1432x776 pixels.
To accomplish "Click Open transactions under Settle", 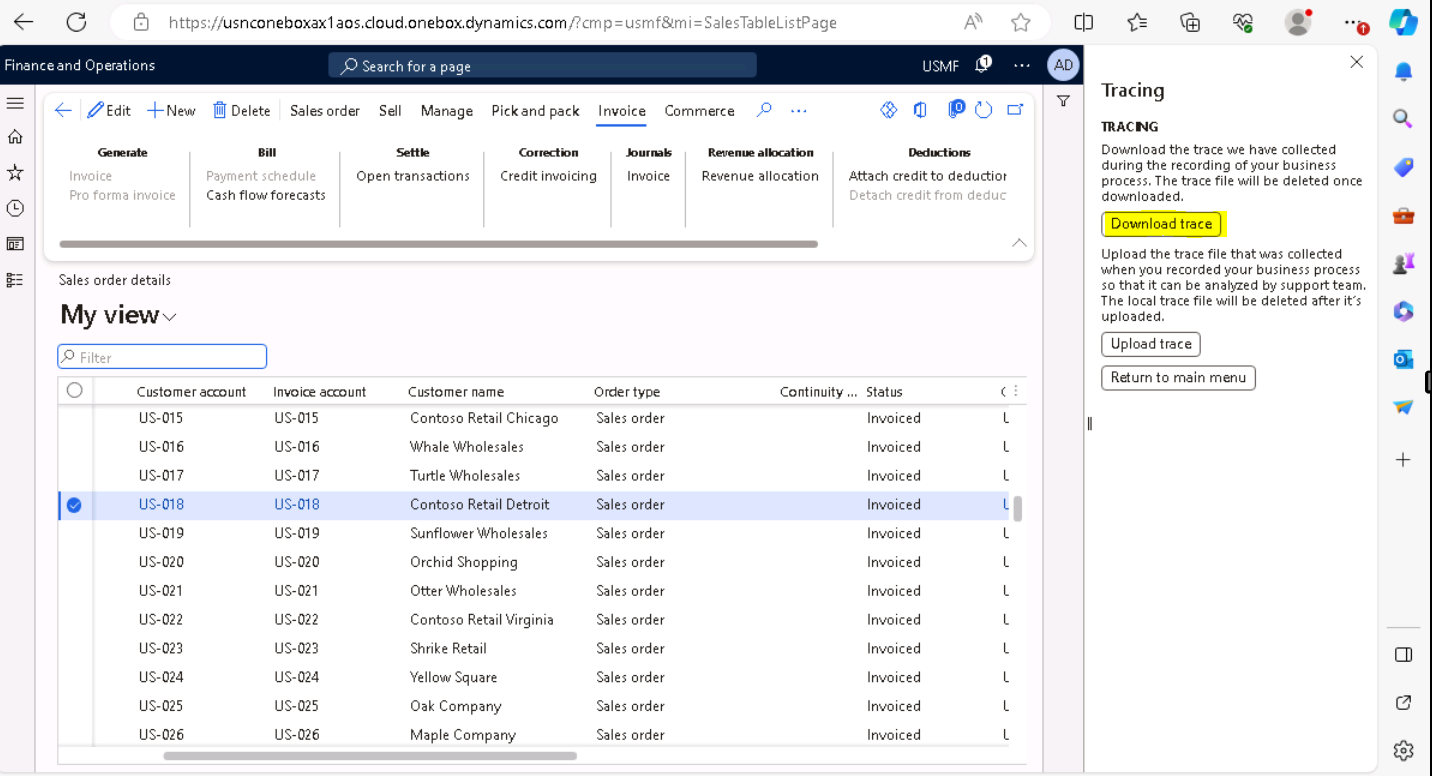I will (x=413, y=176).
